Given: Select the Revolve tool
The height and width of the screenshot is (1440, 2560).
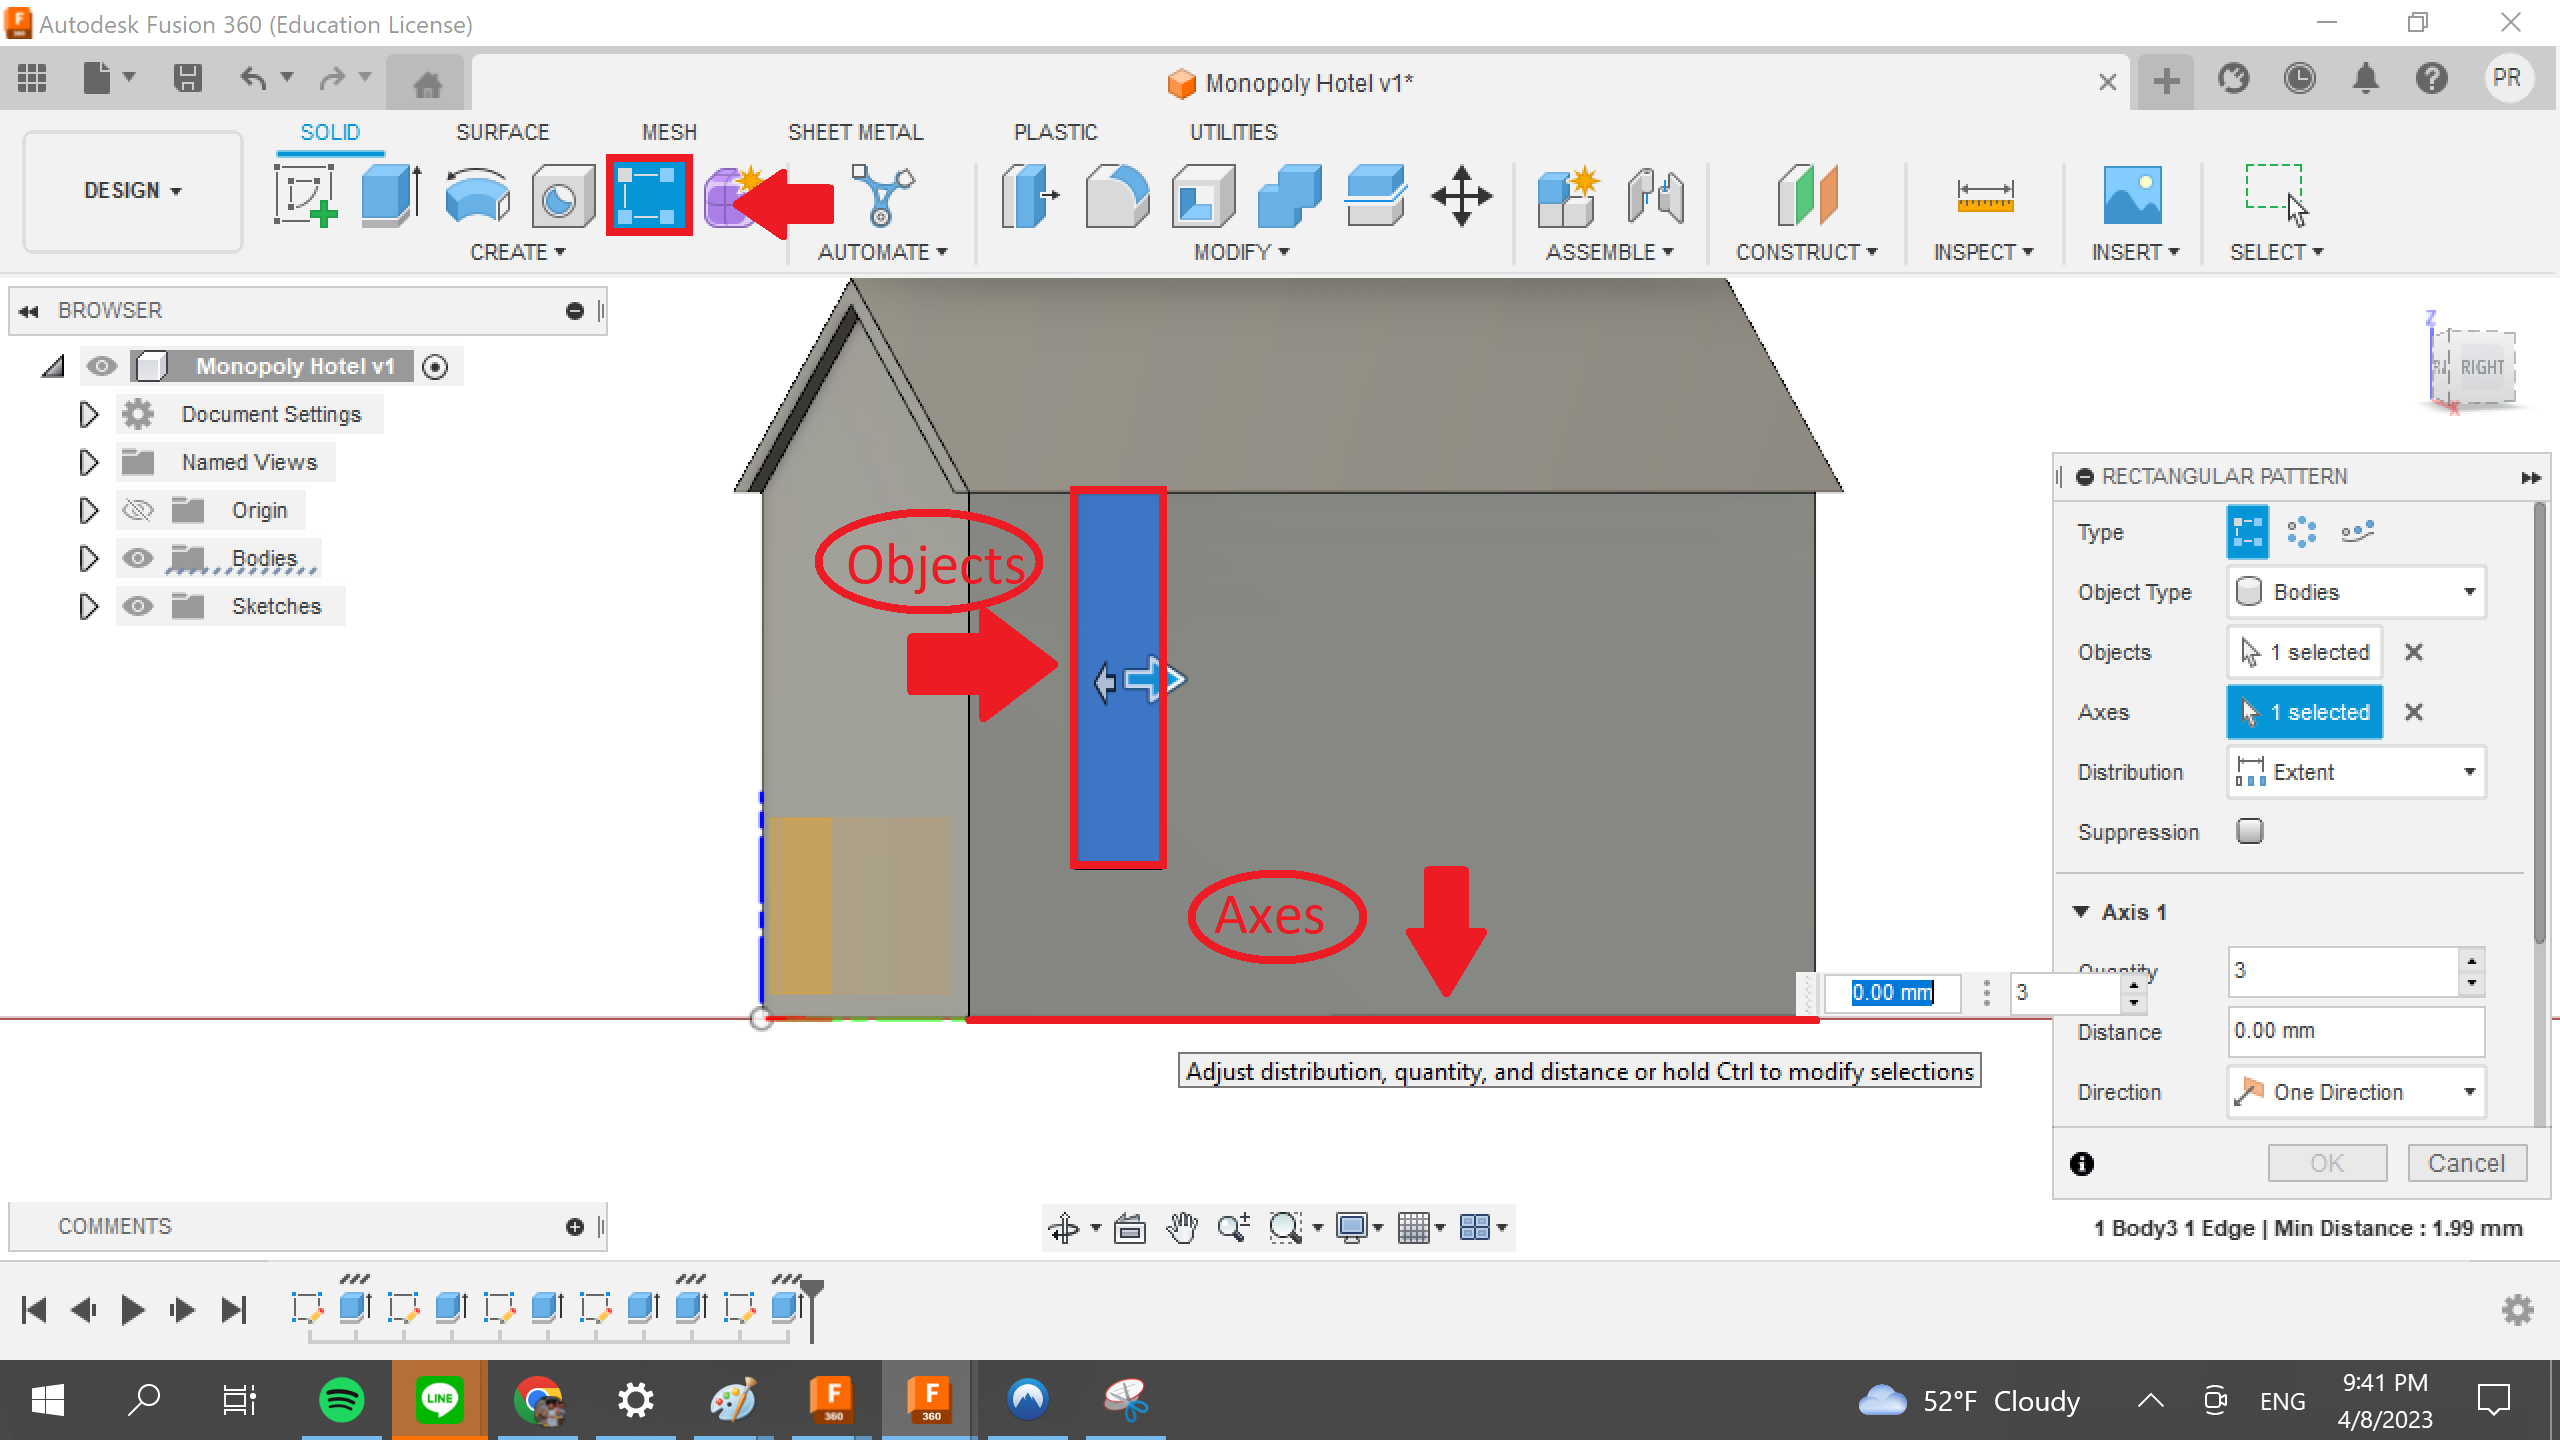Looking at the screenshot, I should (477, 195).
